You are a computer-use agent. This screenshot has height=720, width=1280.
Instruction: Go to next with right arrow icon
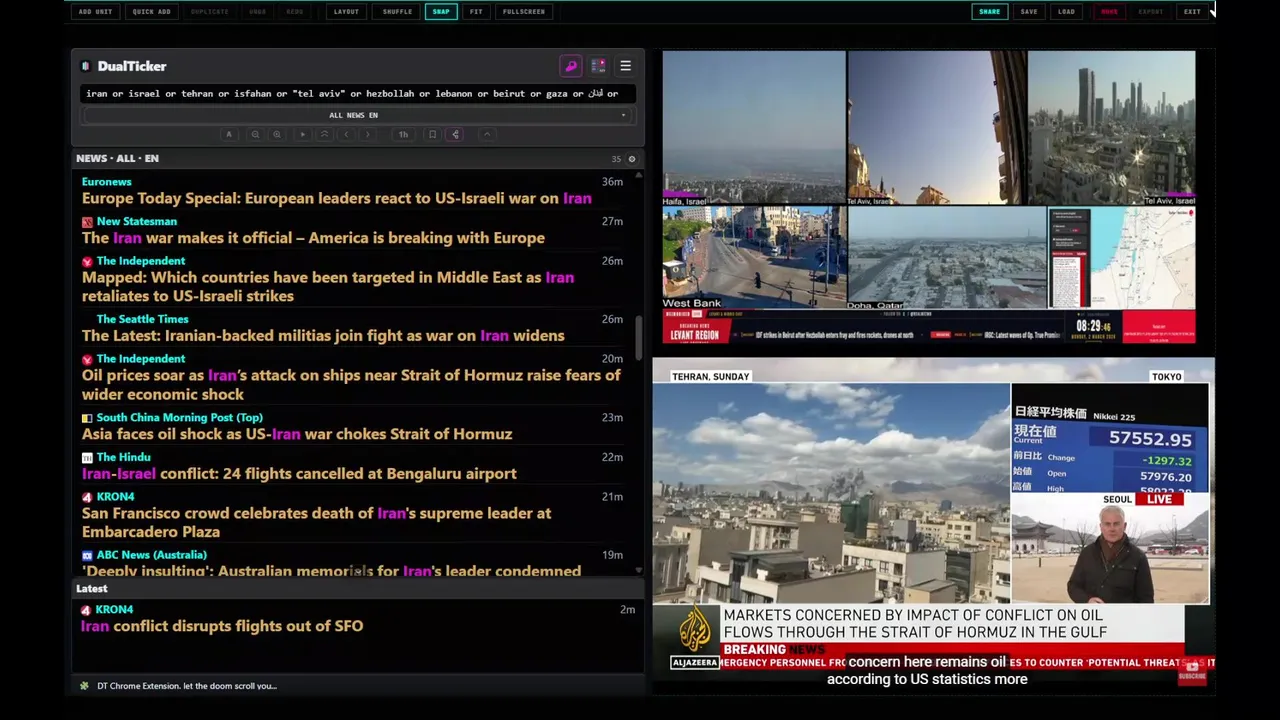click(x=368, y=134)
